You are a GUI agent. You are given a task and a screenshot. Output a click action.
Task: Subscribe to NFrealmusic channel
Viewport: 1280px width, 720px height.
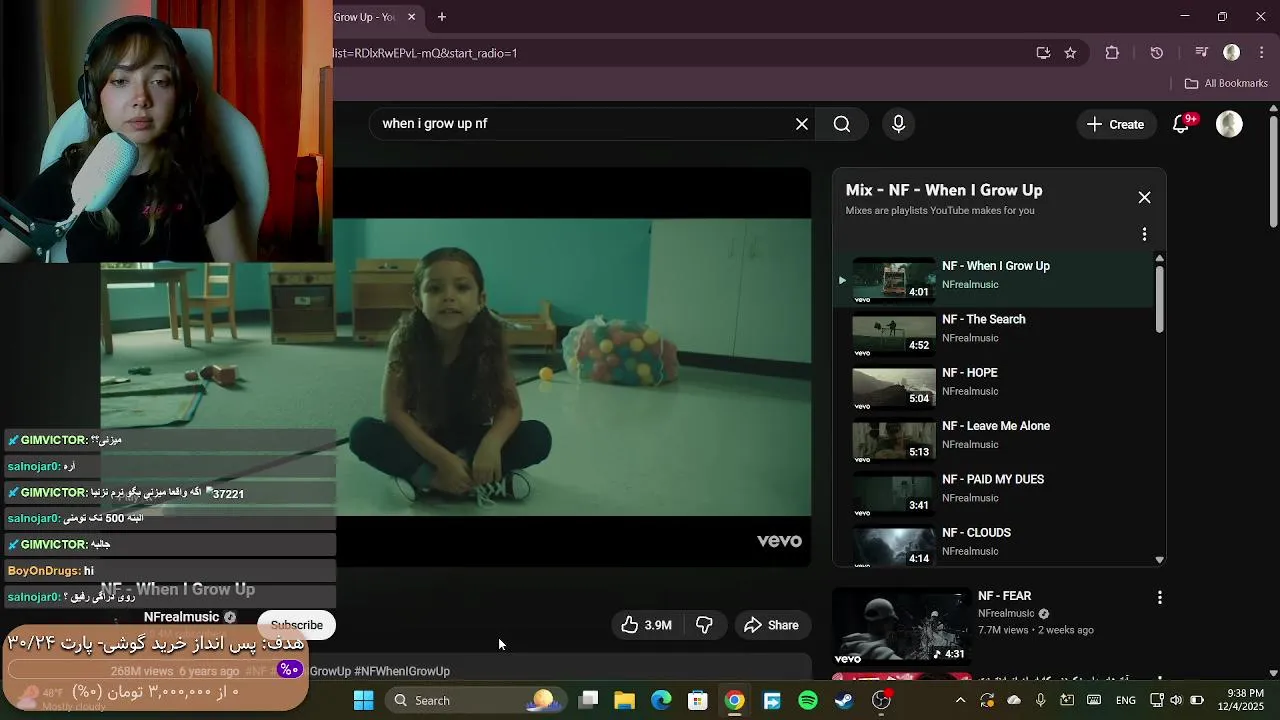(x=296, y=625)
